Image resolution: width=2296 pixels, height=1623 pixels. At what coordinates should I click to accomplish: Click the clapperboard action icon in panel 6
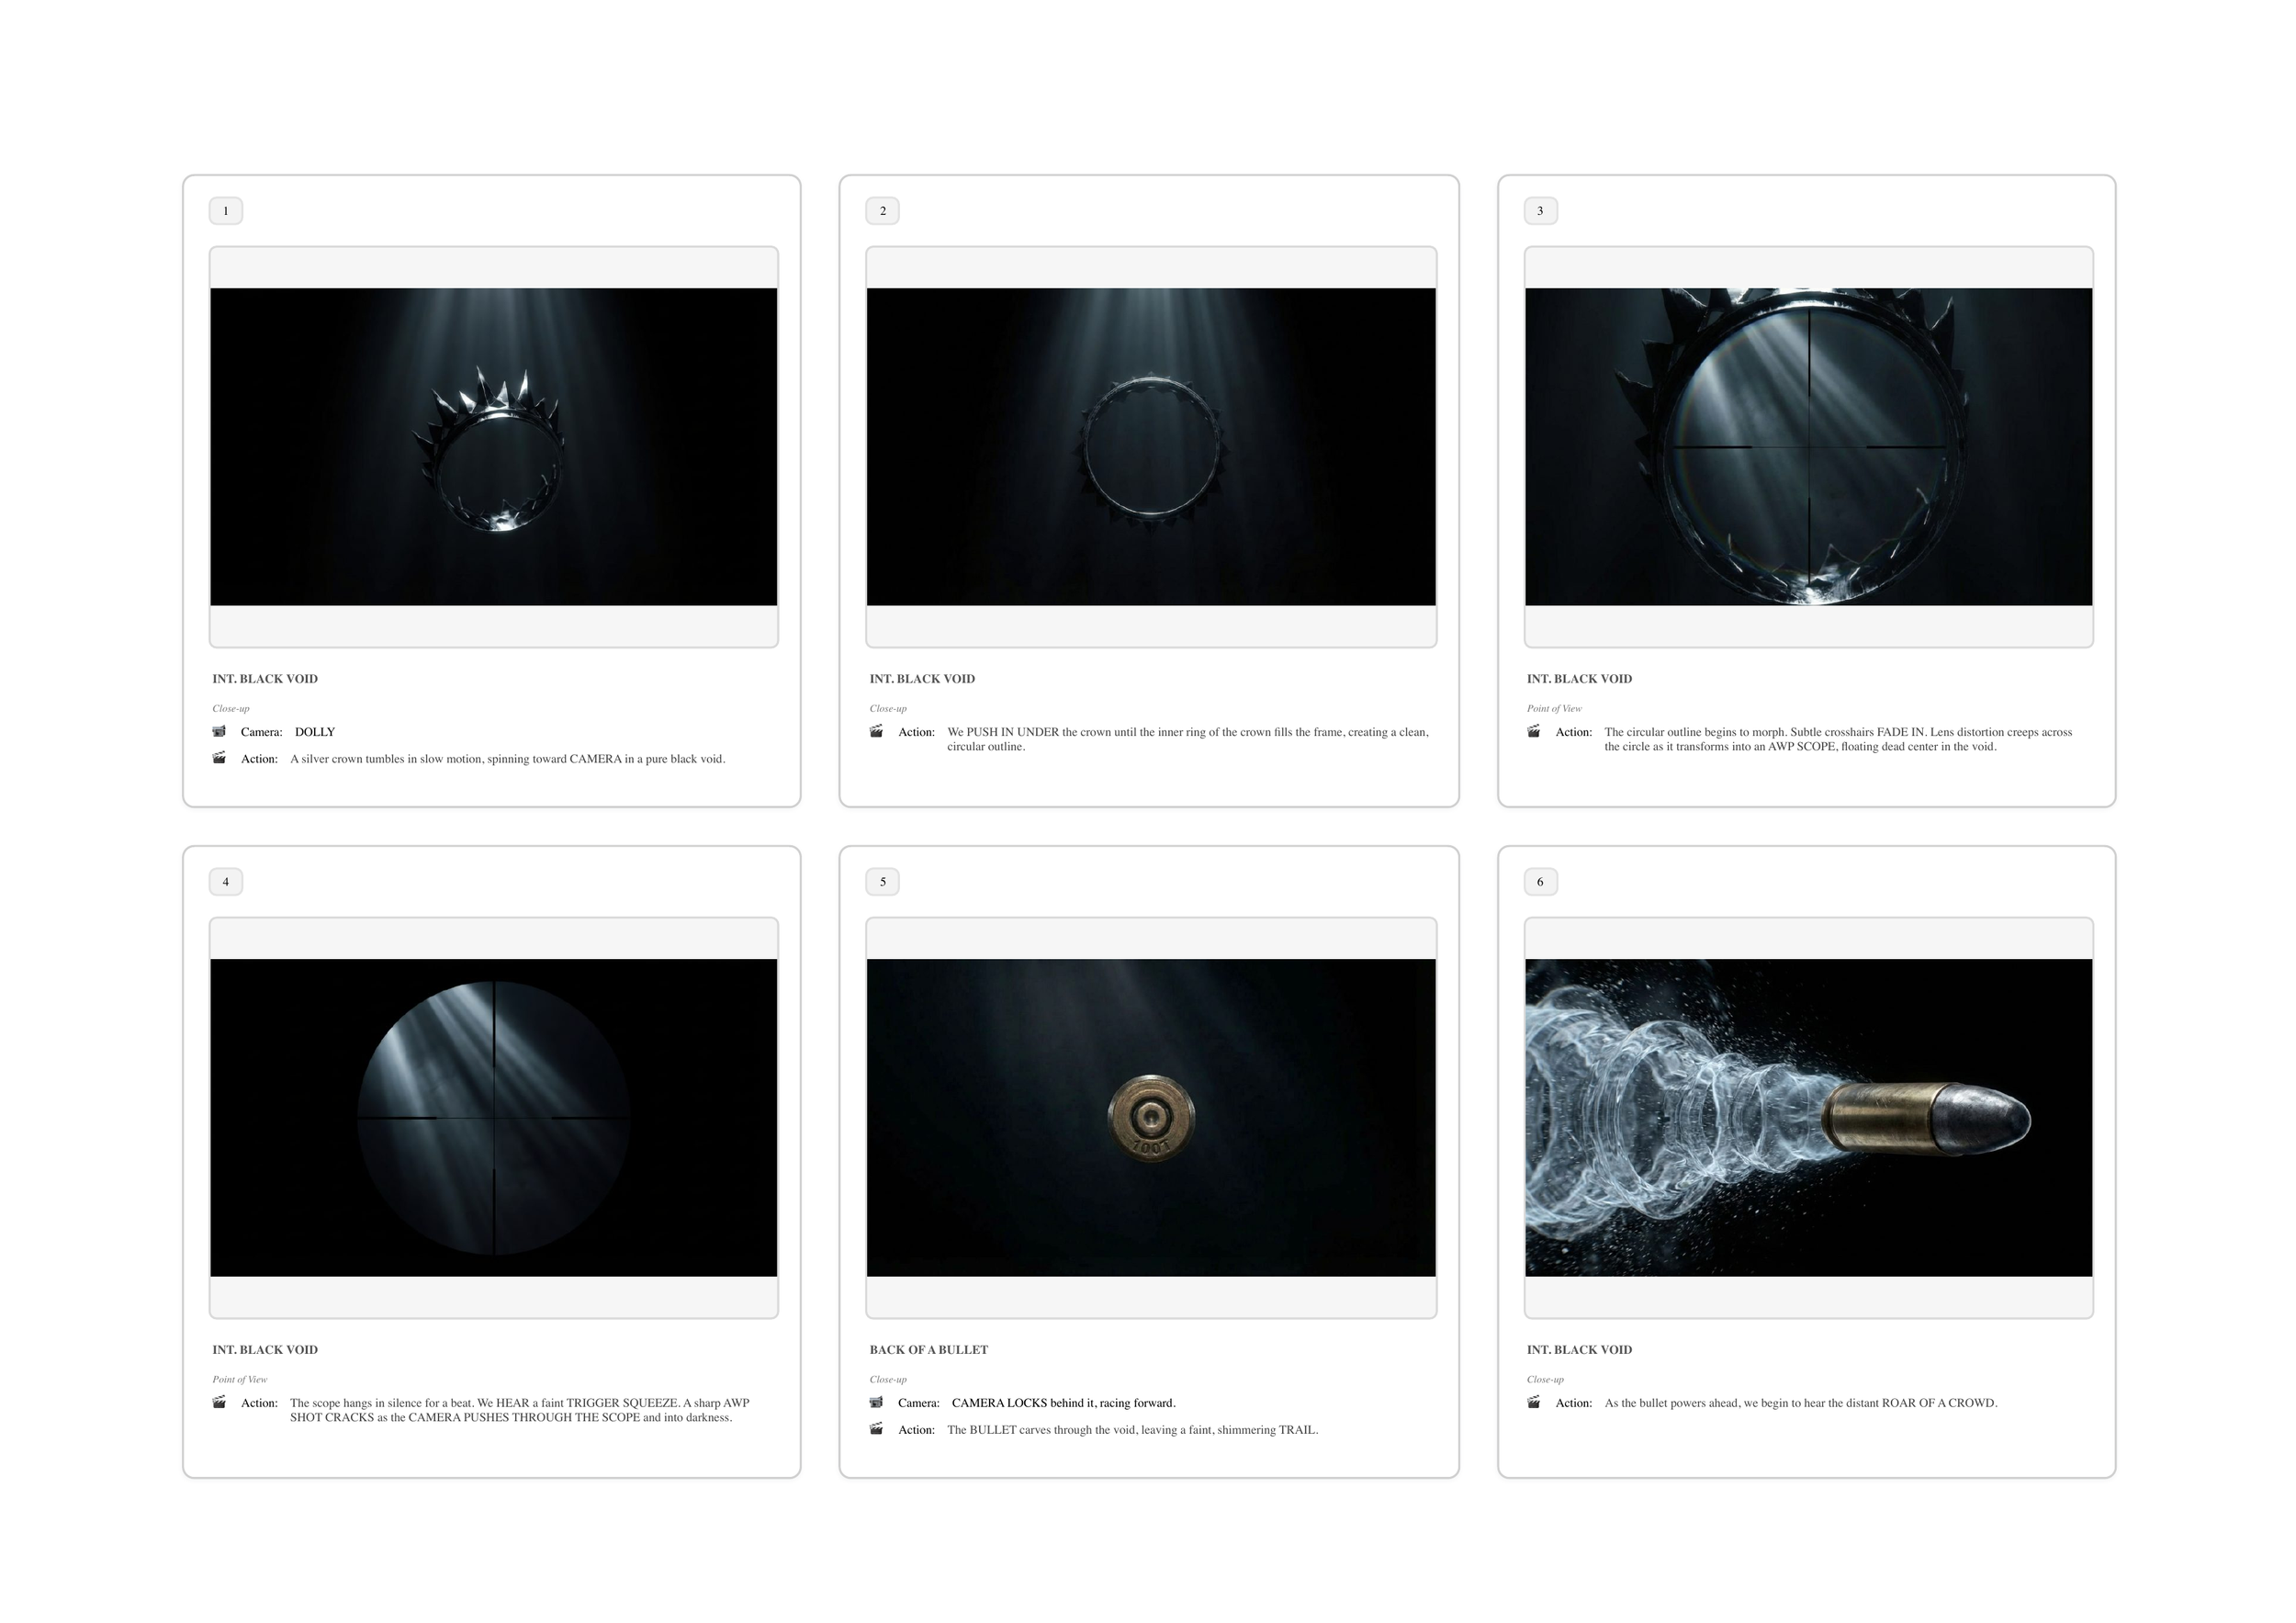[x=1534, y=1402]
